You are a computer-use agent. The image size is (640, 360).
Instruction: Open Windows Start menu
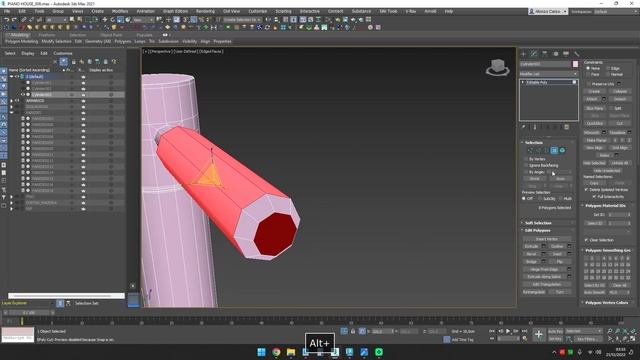click(262, 352)
